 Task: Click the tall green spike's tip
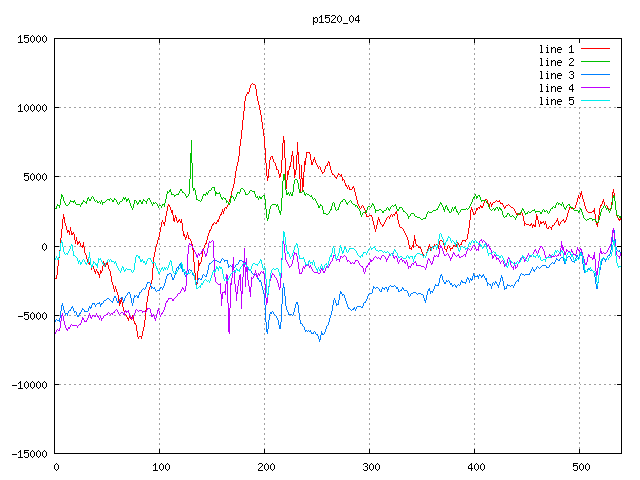tap(191, 141)
